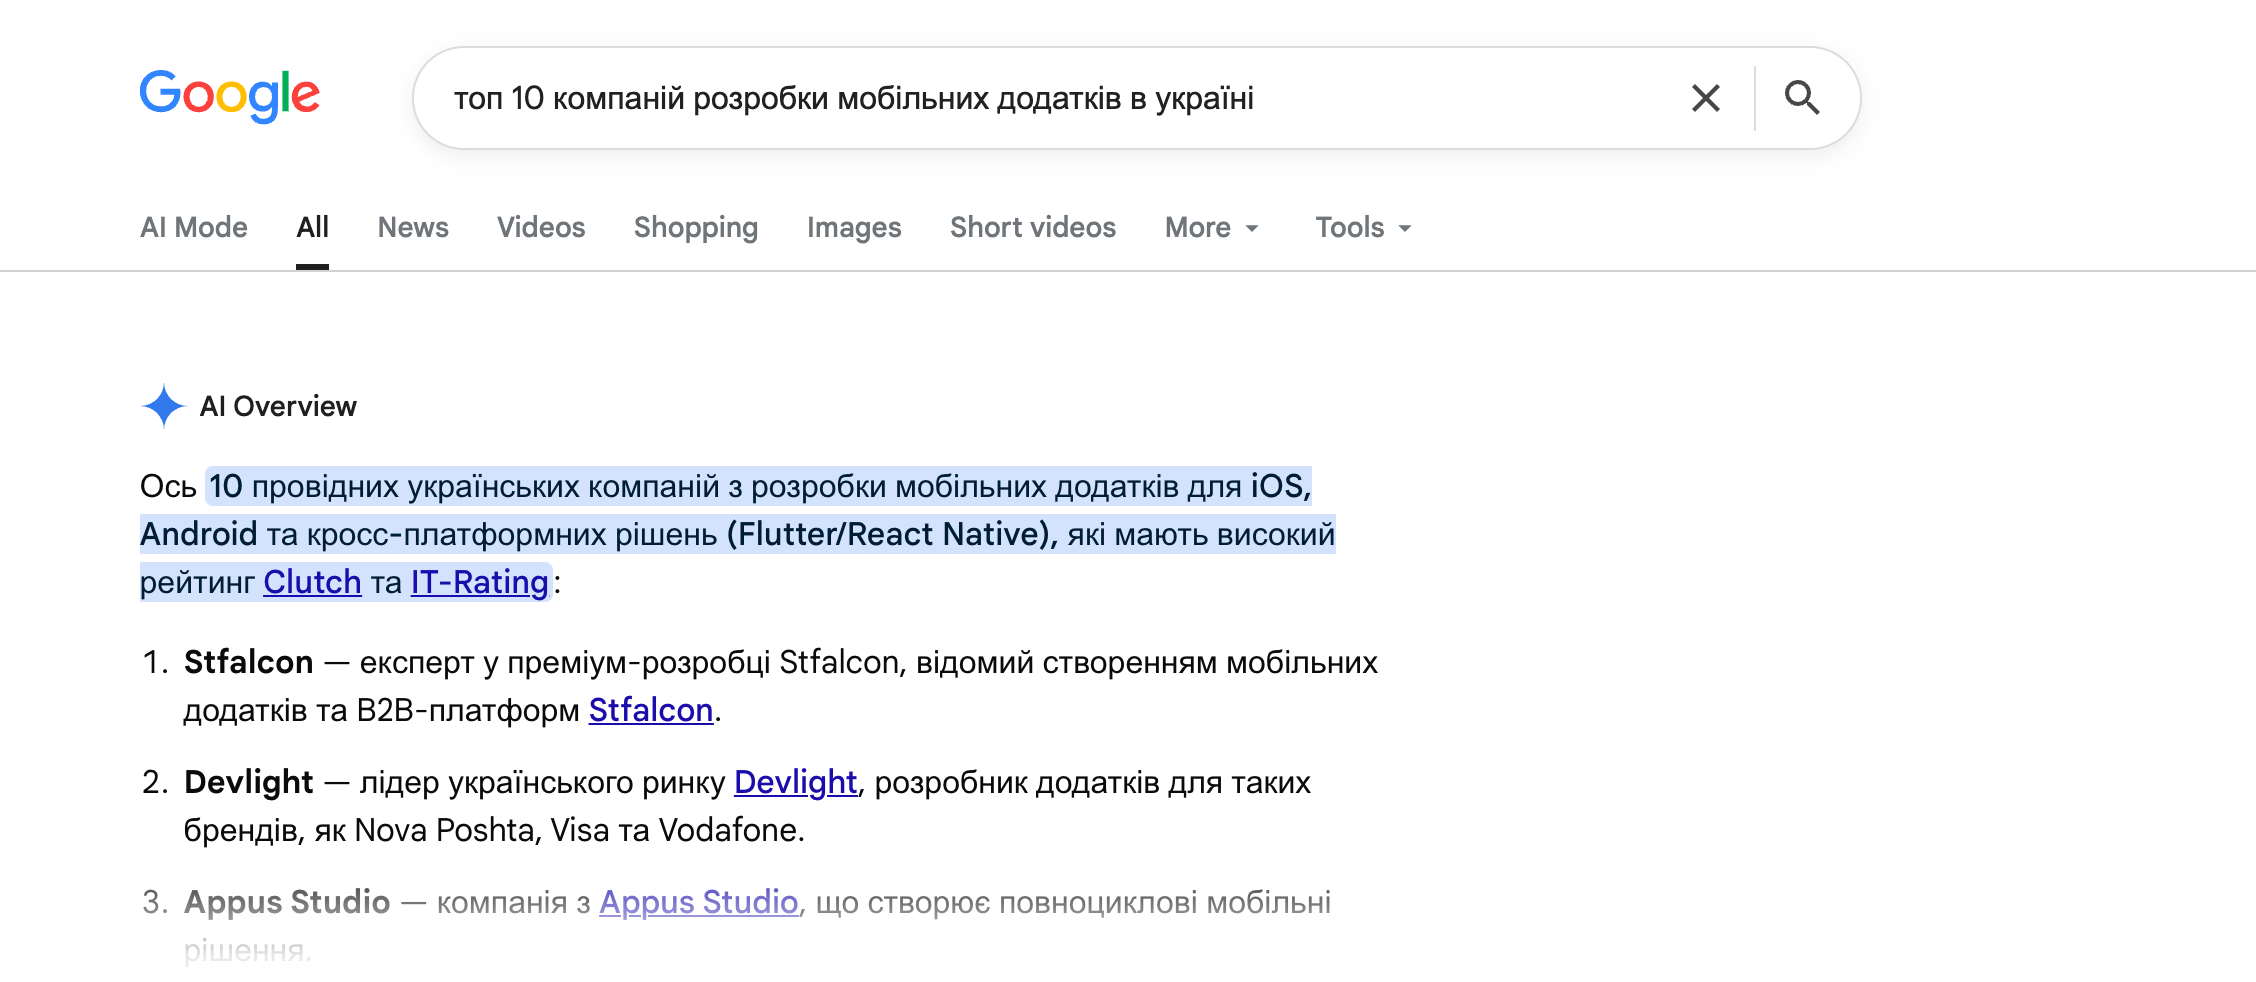The width and height of the screenshot is (2256, 982).
Task: Expand the Tools dropdown
Action: (x=1364, y=228)
